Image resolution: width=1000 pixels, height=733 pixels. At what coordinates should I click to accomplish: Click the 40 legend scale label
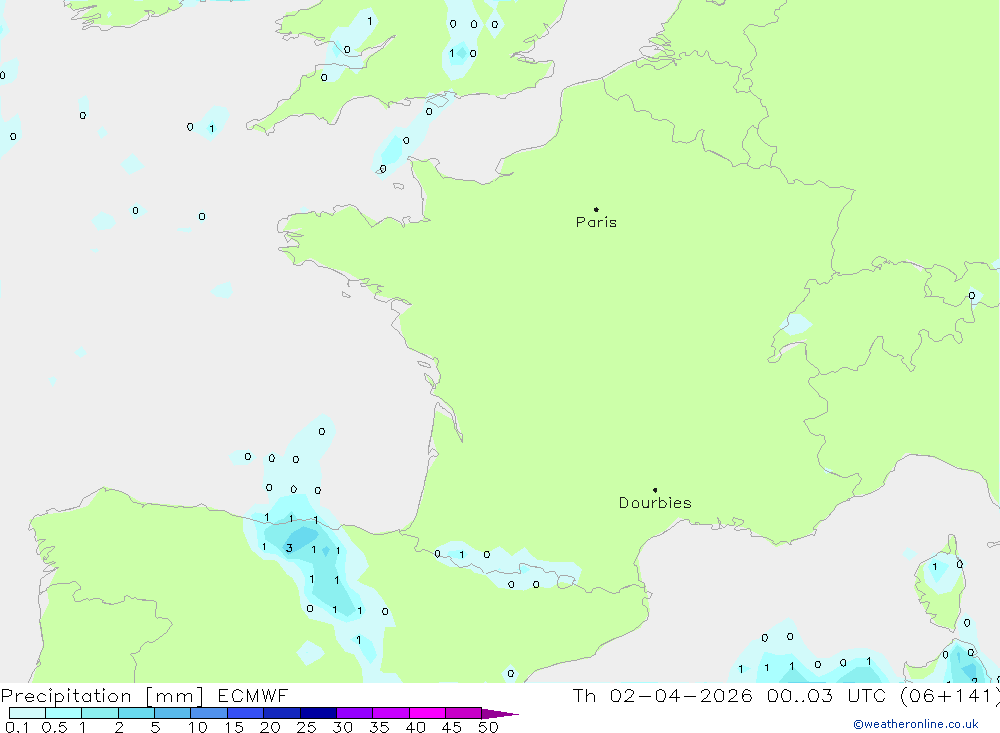pos(416,727)
